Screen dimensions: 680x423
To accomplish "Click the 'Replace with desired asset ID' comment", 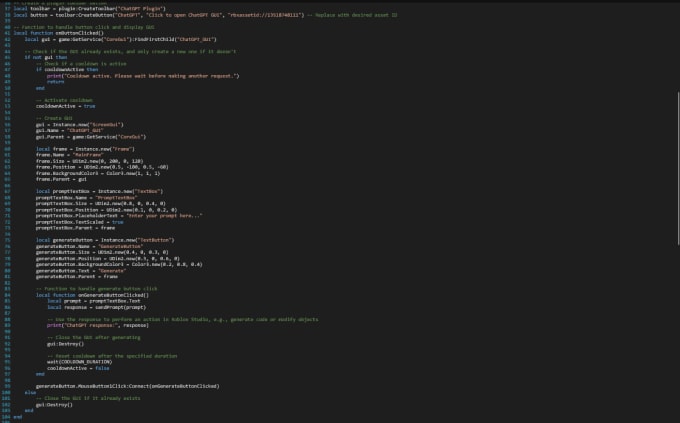I will point(352,15).
